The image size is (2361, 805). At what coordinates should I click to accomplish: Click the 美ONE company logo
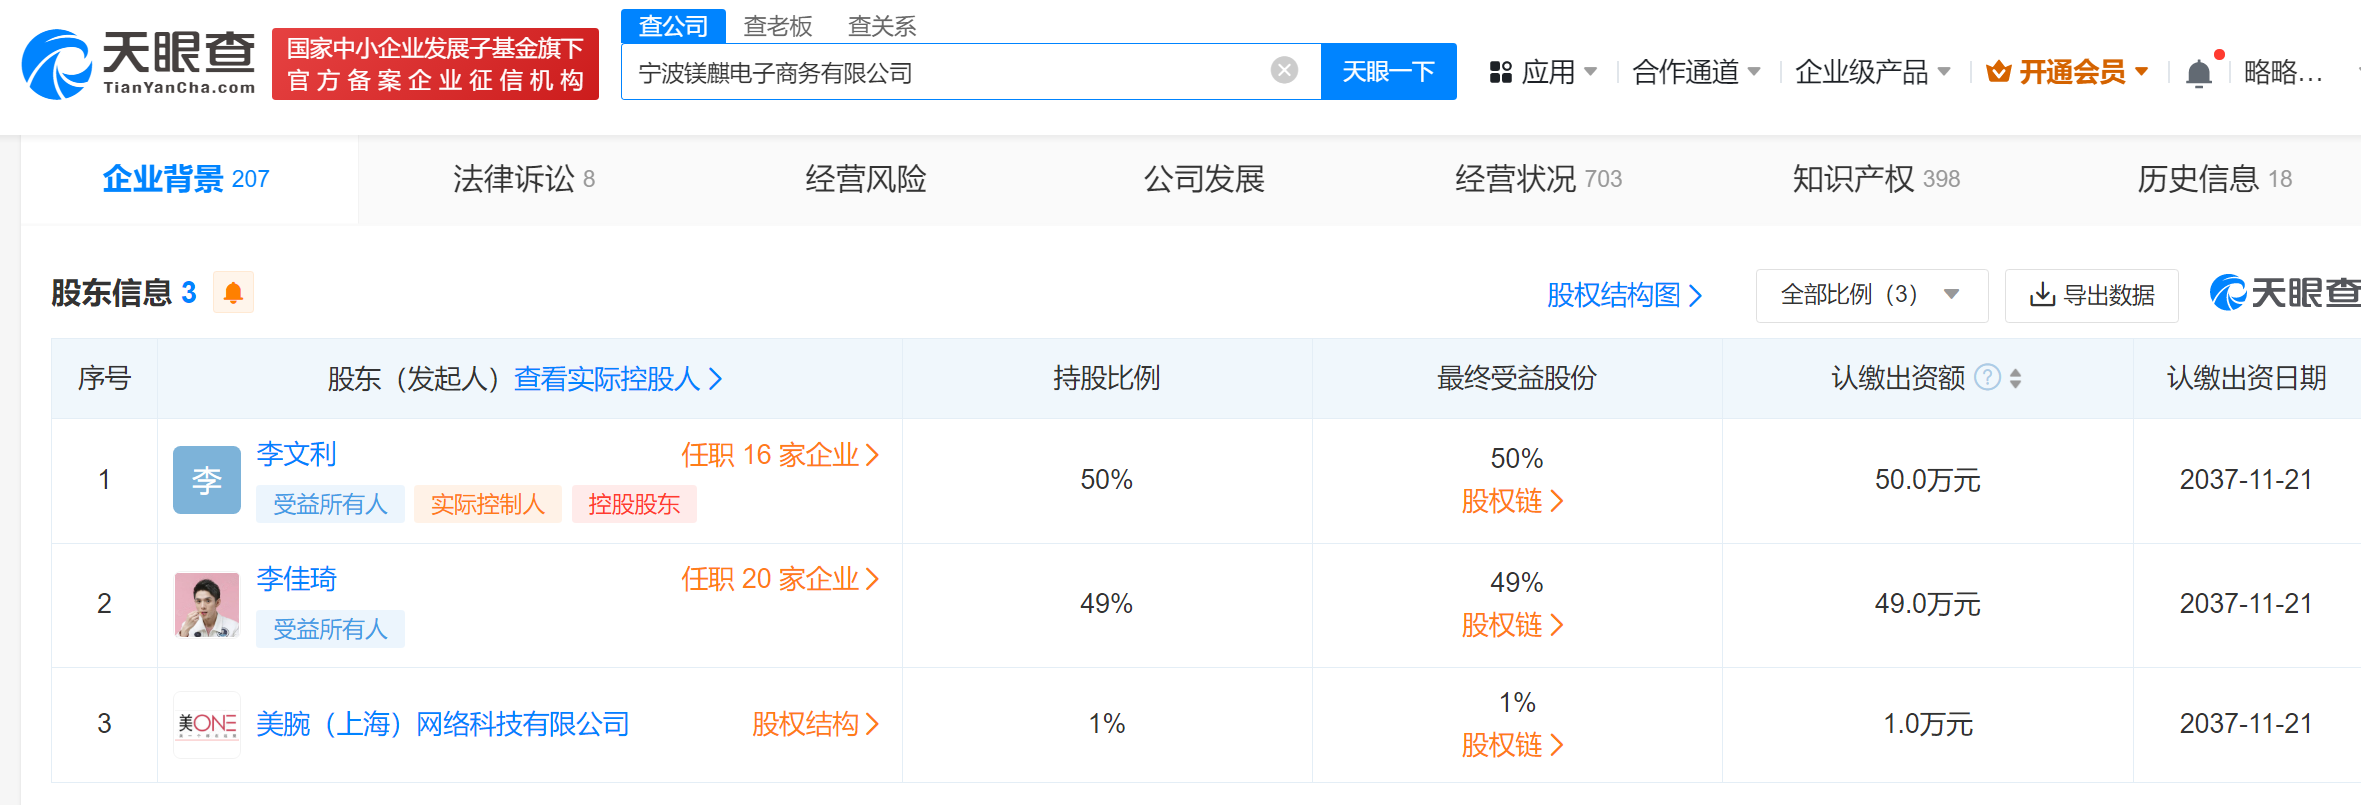click(207, 724)
